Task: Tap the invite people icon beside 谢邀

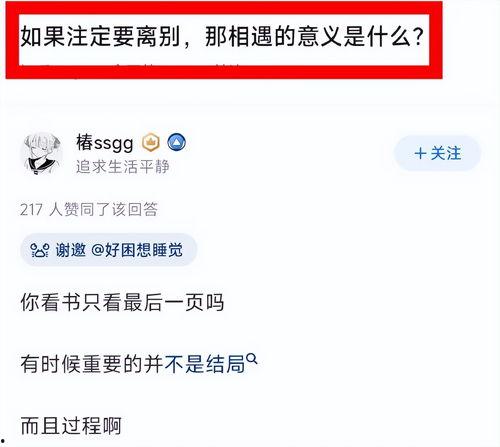Action: [x=40, y=250]
